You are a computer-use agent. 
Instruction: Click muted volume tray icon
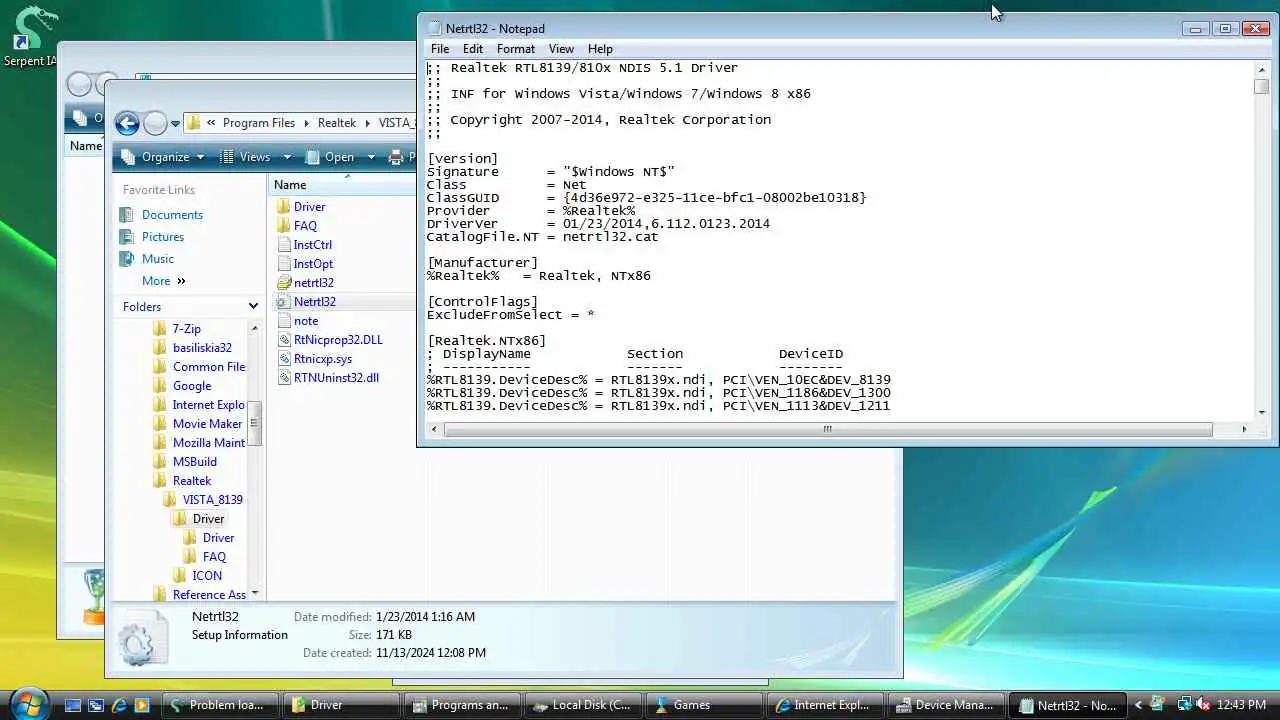tap(1203, 705)
